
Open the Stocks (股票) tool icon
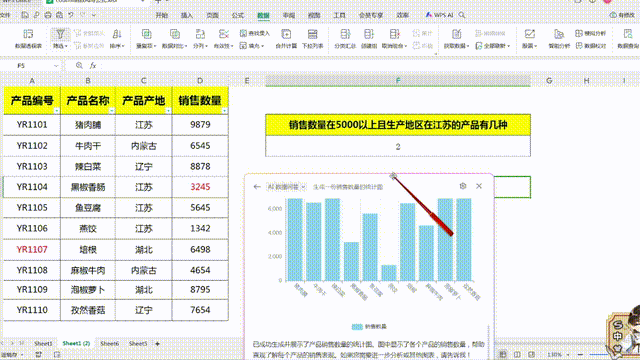coord(530,34)
